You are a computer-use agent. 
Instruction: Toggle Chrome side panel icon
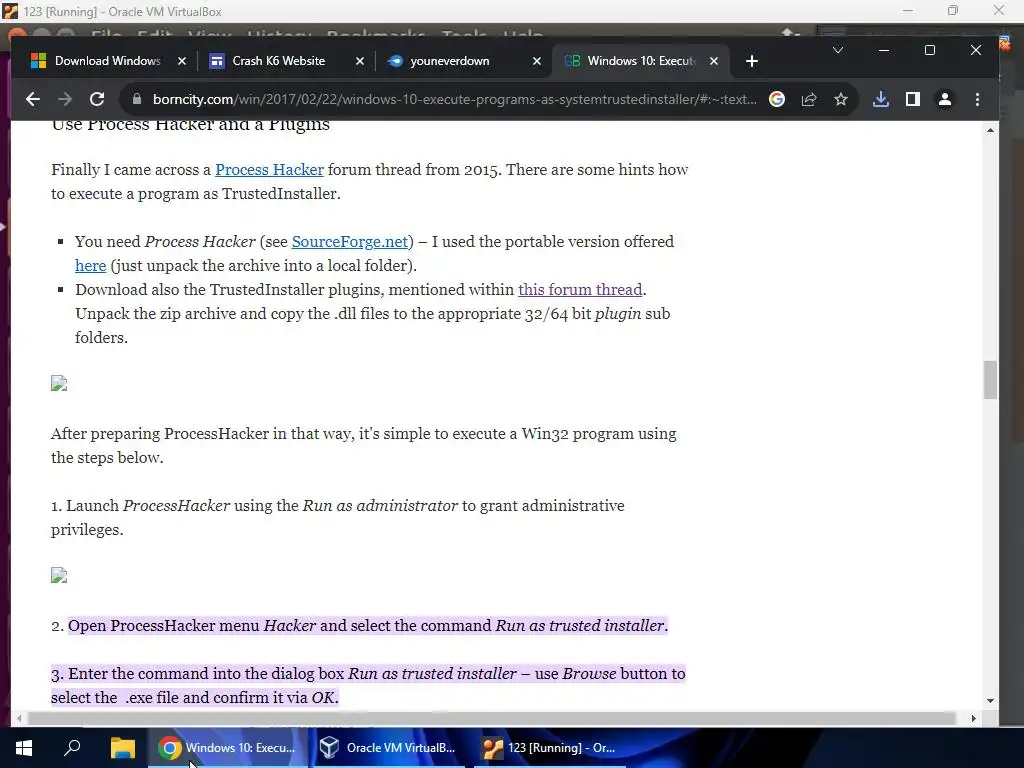tap(912, 99)
